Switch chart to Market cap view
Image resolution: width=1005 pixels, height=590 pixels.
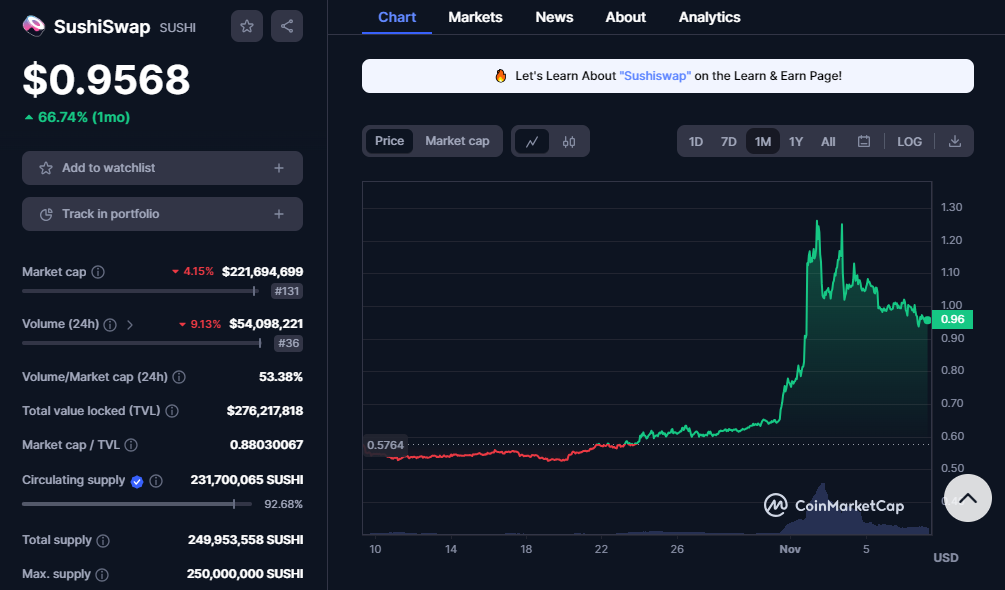(457, 141)
